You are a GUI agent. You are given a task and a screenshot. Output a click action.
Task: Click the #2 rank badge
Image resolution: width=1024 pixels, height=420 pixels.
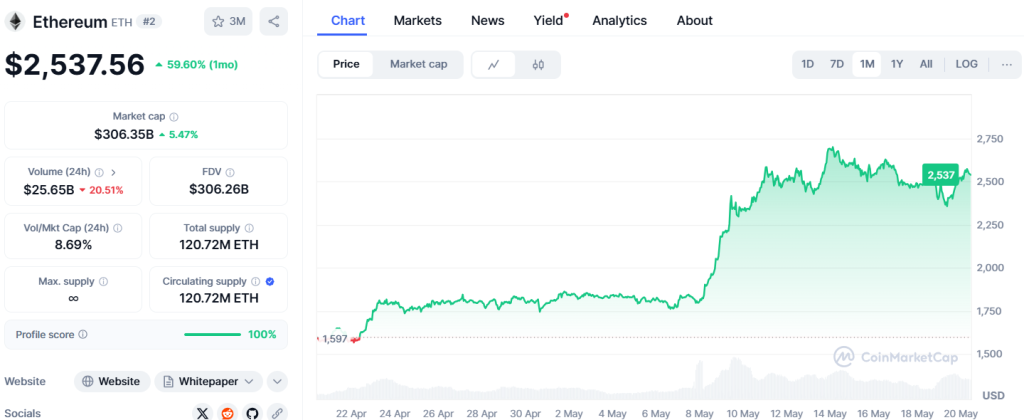(149, 22)
